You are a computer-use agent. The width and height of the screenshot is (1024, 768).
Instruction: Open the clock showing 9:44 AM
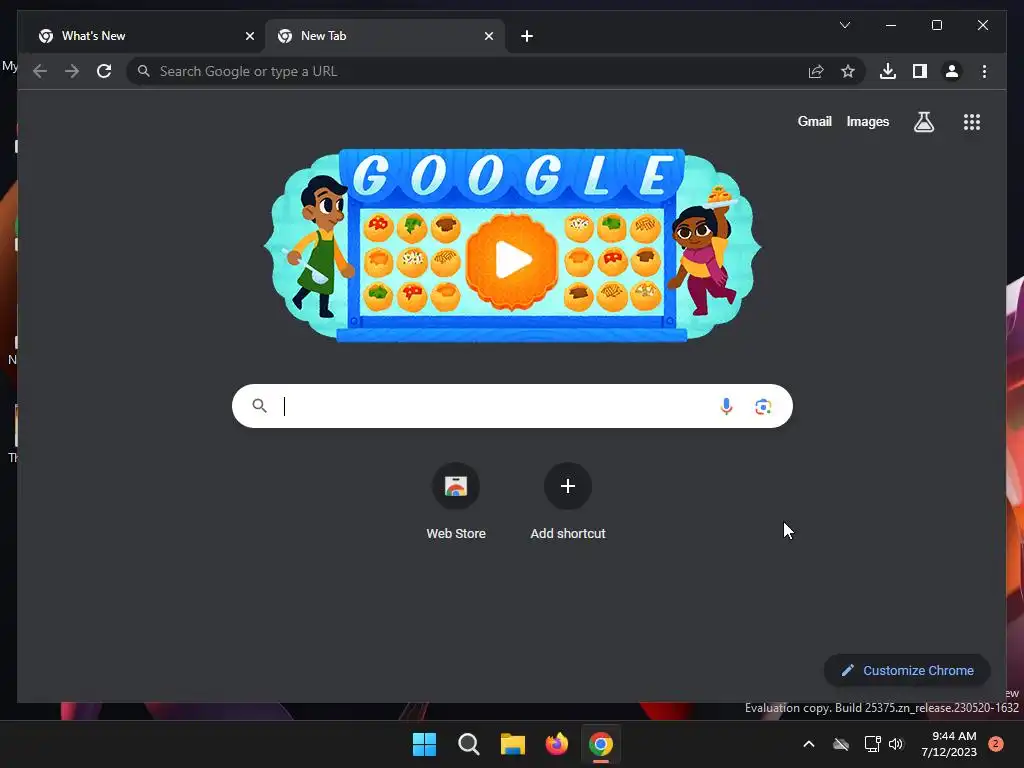[x=949, y=744]
